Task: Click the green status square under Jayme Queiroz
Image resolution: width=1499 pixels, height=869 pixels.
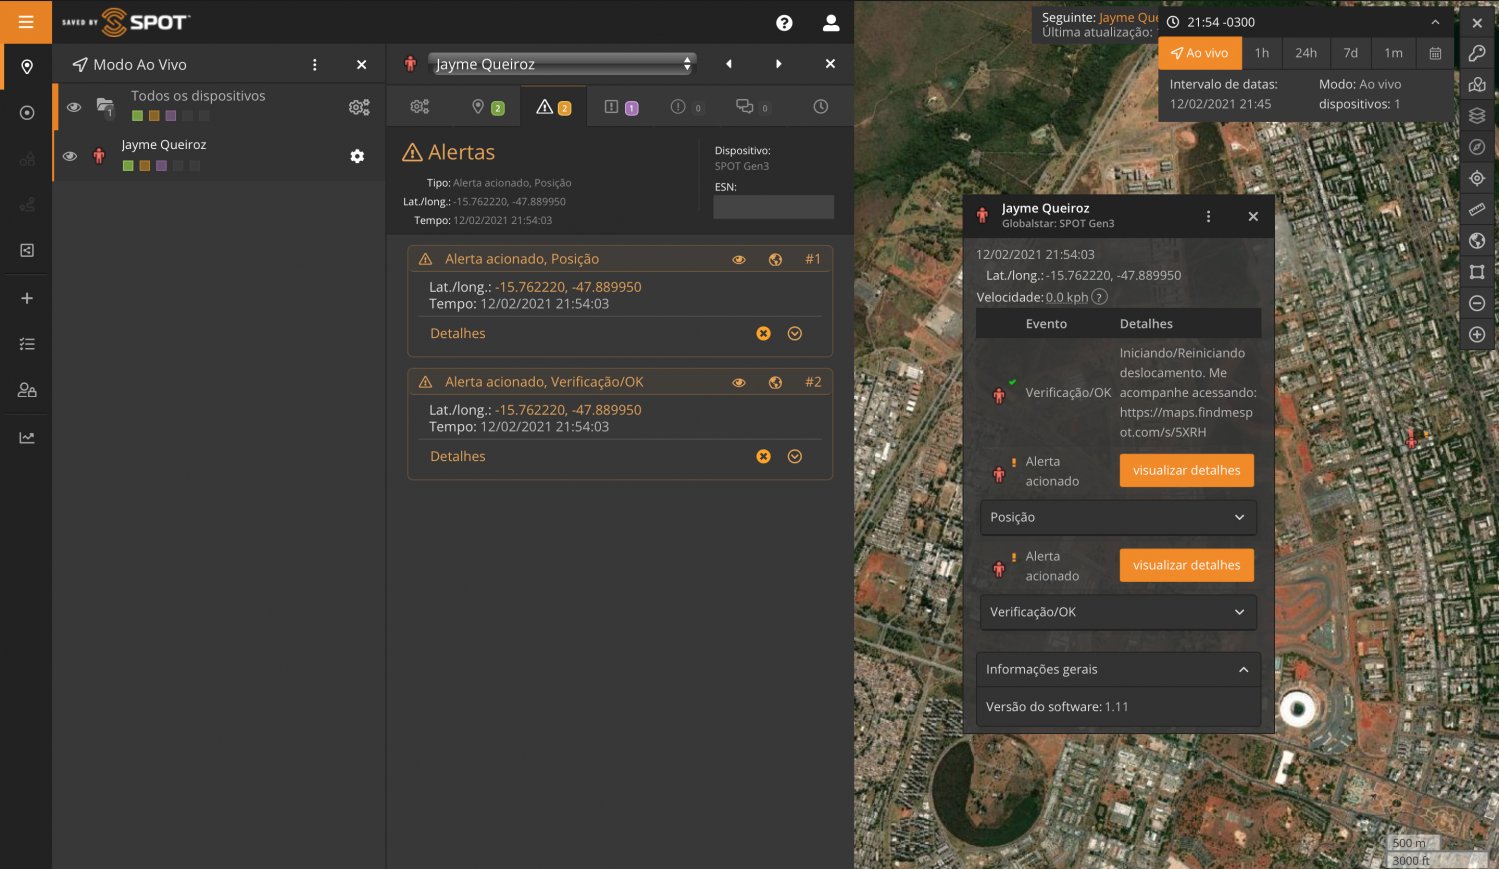Action: 128,166
